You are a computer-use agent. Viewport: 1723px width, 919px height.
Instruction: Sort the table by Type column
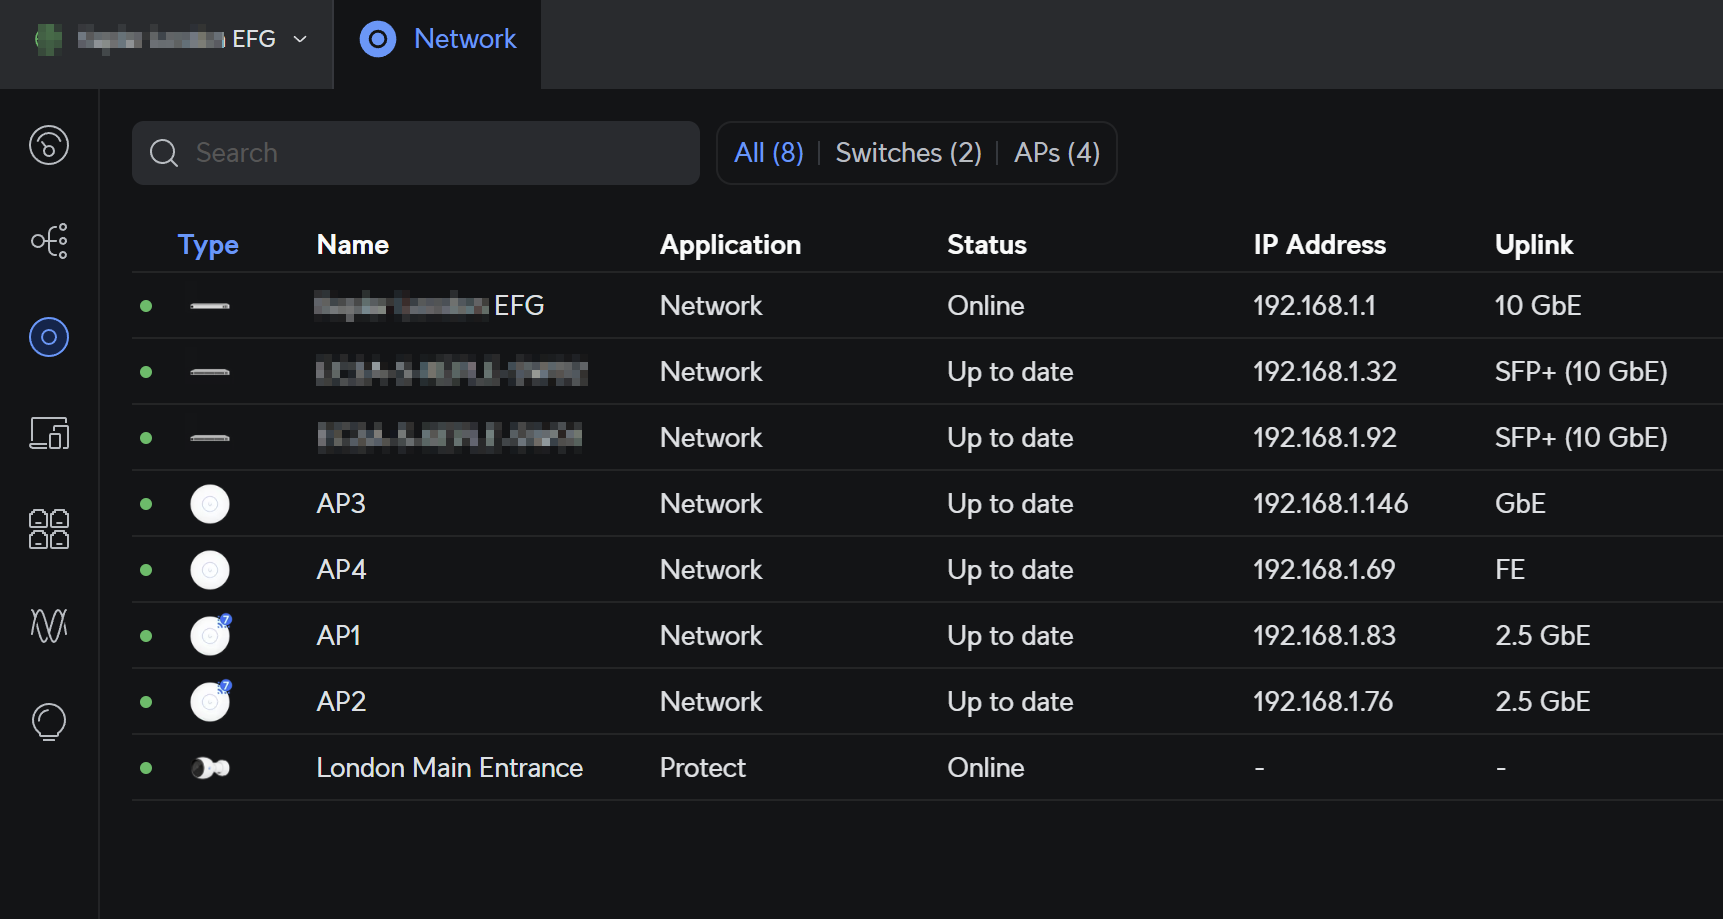click(x=208, y=245)
